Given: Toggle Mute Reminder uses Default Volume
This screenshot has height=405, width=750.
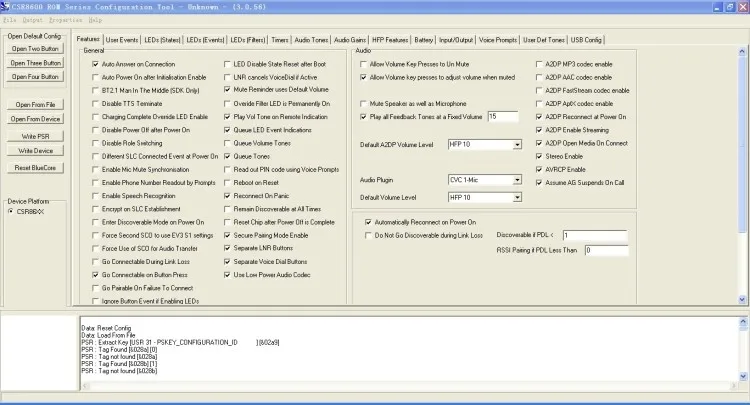Looking at the screenshot, I should coord(227,89).
